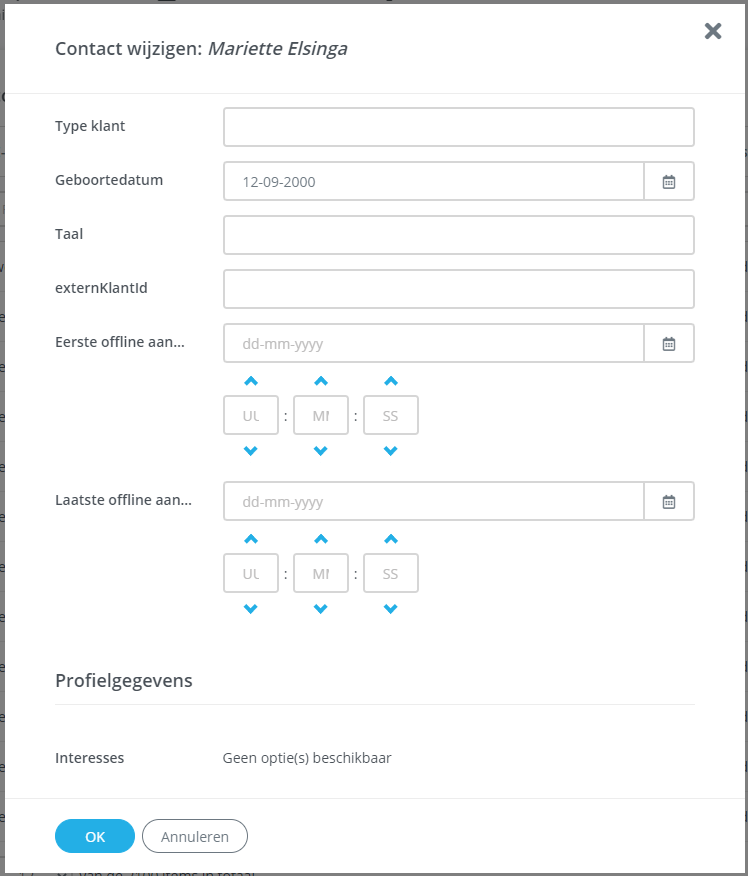
Task: Increase hours for Eerste offline aankoop
Action: click(251, 381)
